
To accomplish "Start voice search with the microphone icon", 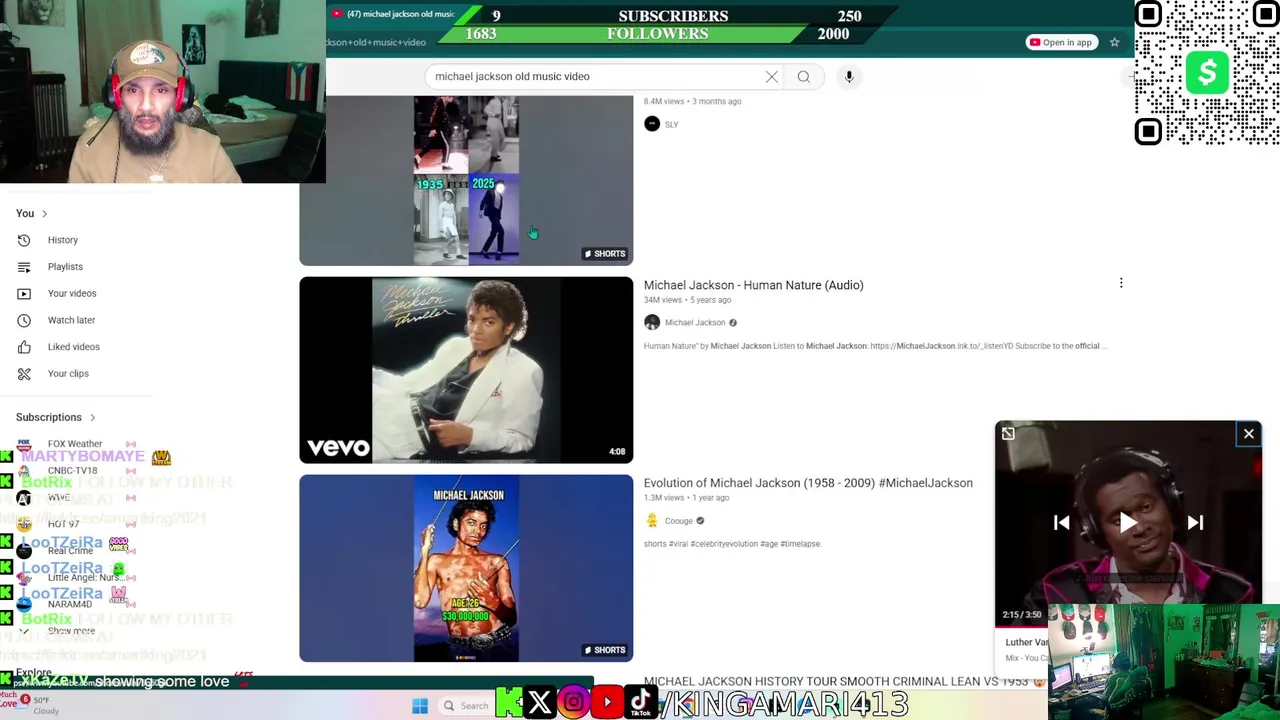I will 849,76.
